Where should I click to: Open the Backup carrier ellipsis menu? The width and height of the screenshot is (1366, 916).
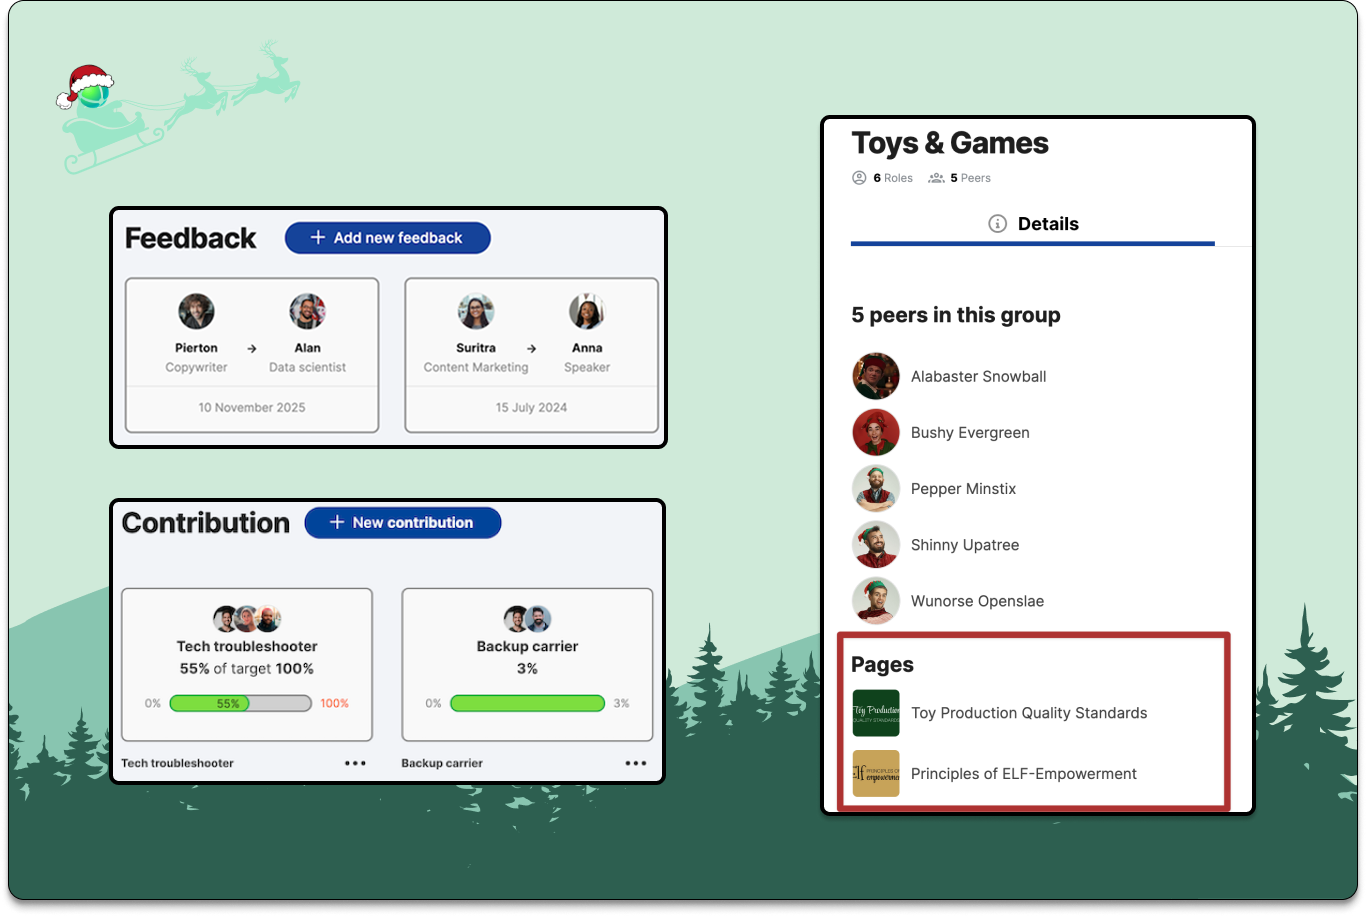(636, 762)
